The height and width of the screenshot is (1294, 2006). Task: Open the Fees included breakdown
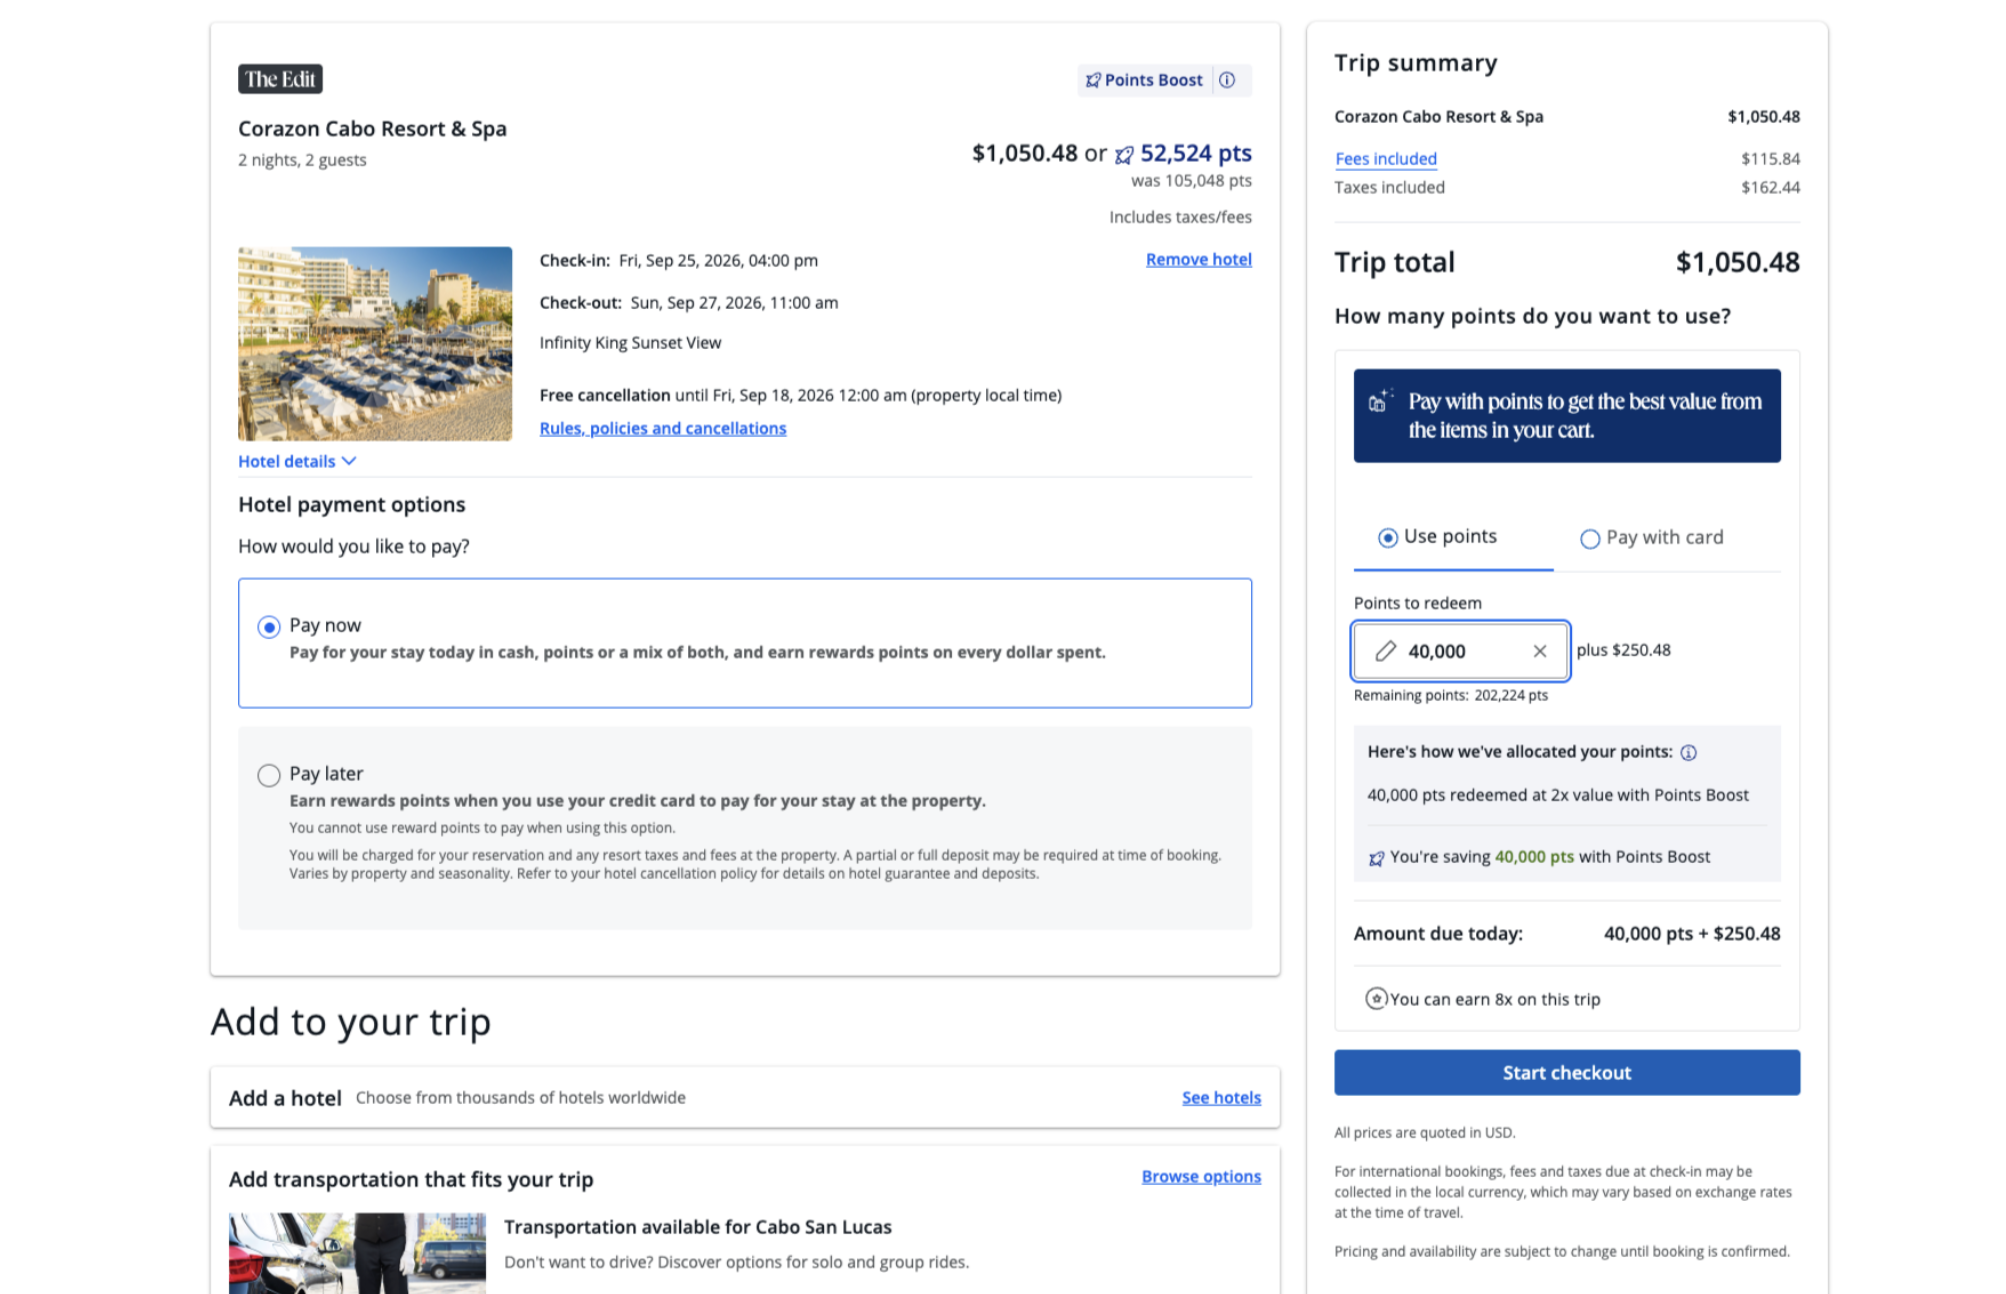click(x=1385, y=159)
